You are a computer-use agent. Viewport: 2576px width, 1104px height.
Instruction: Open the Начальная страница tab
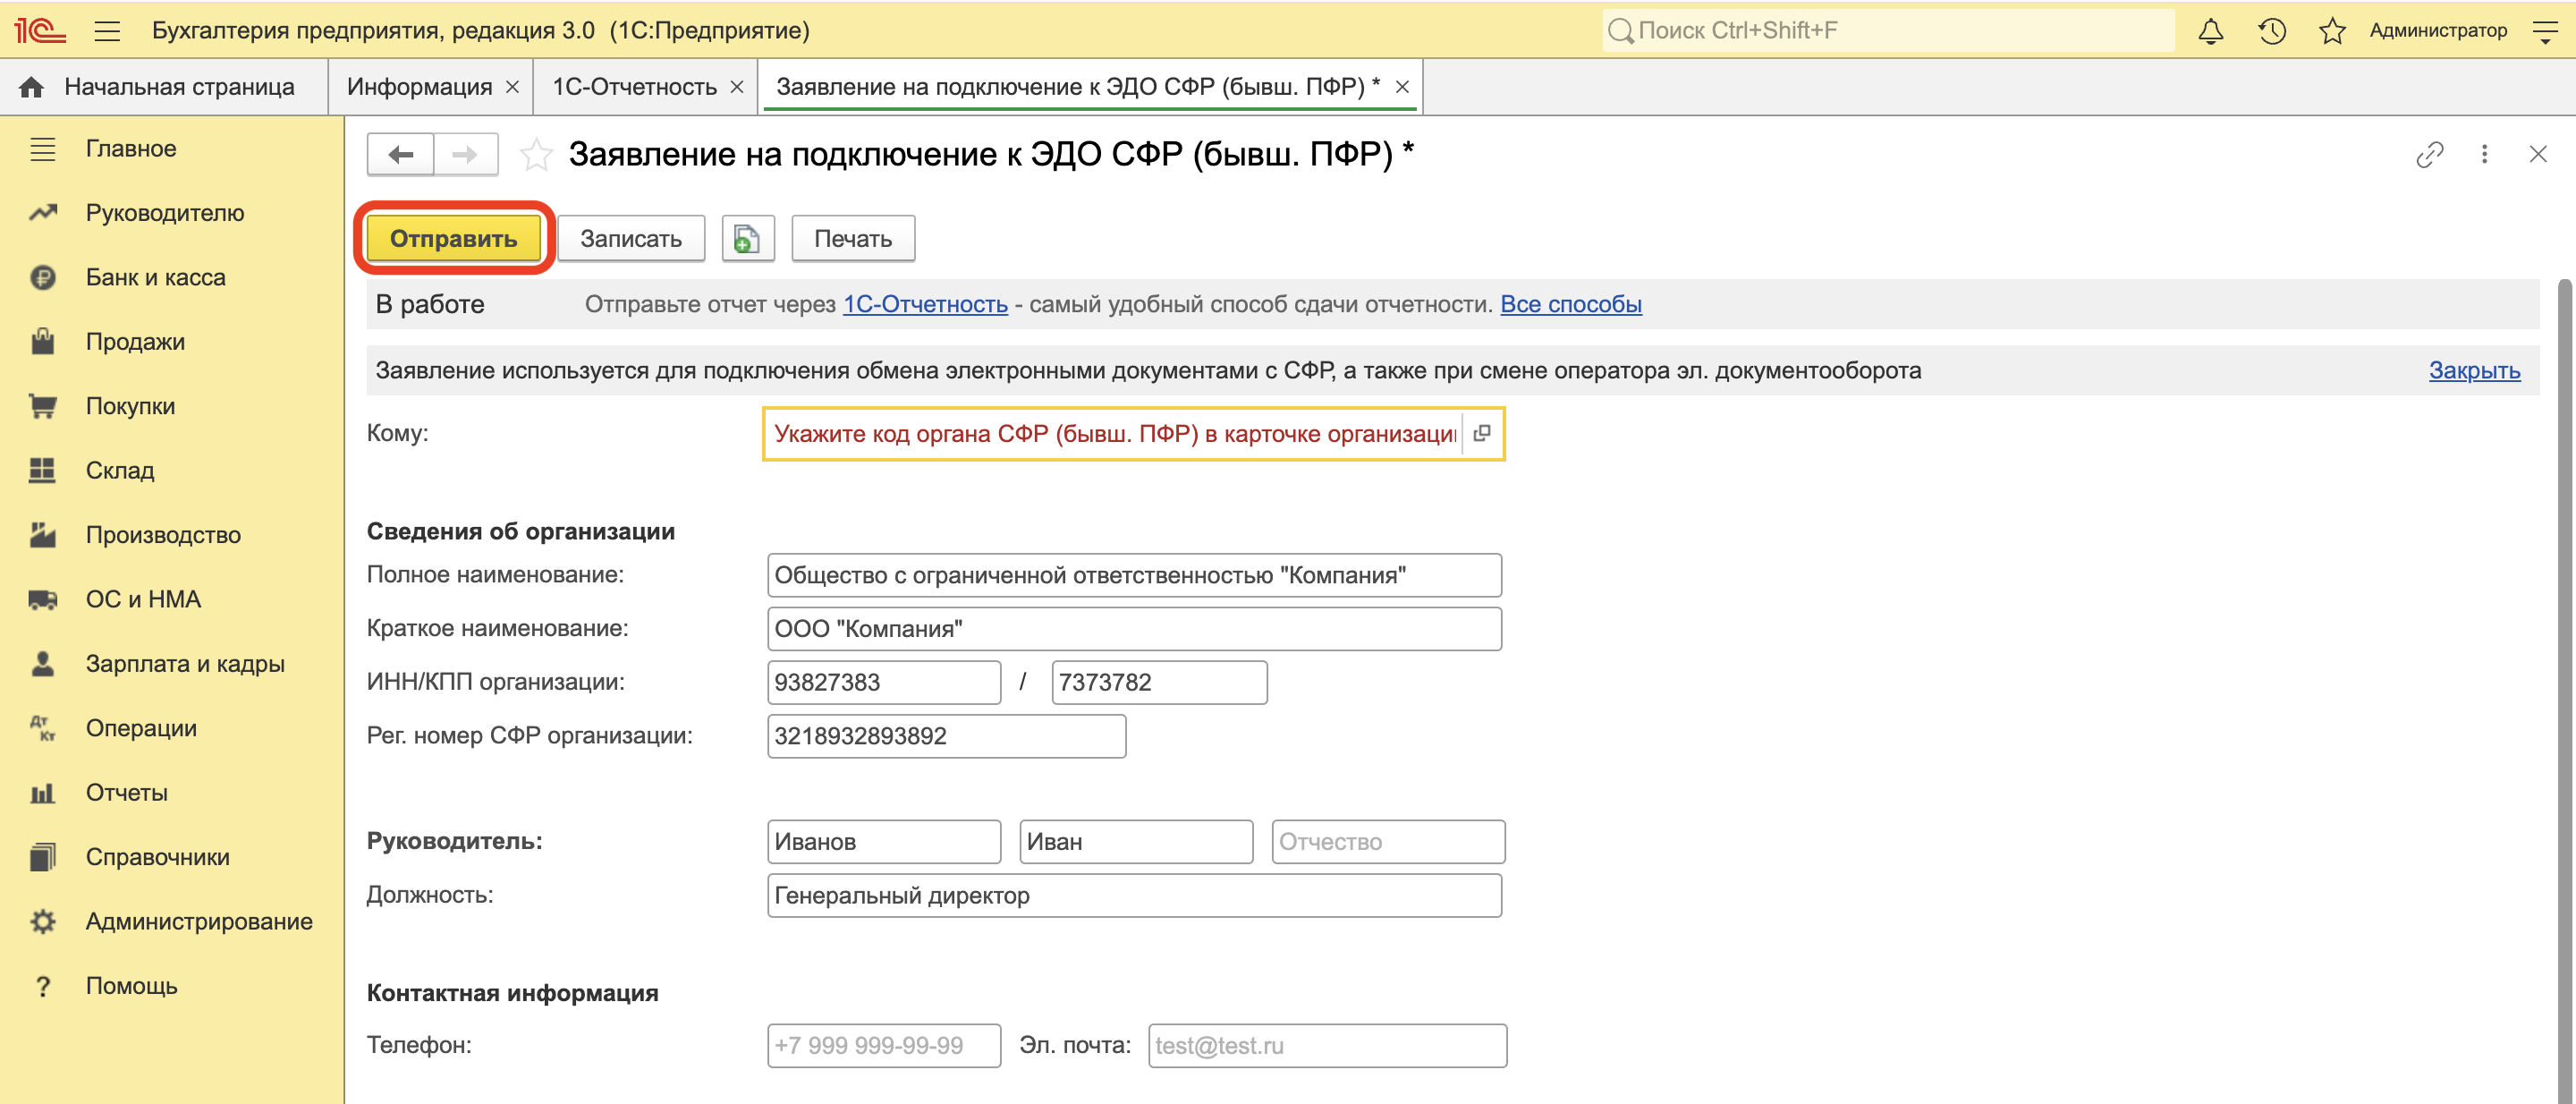(160, 87)
